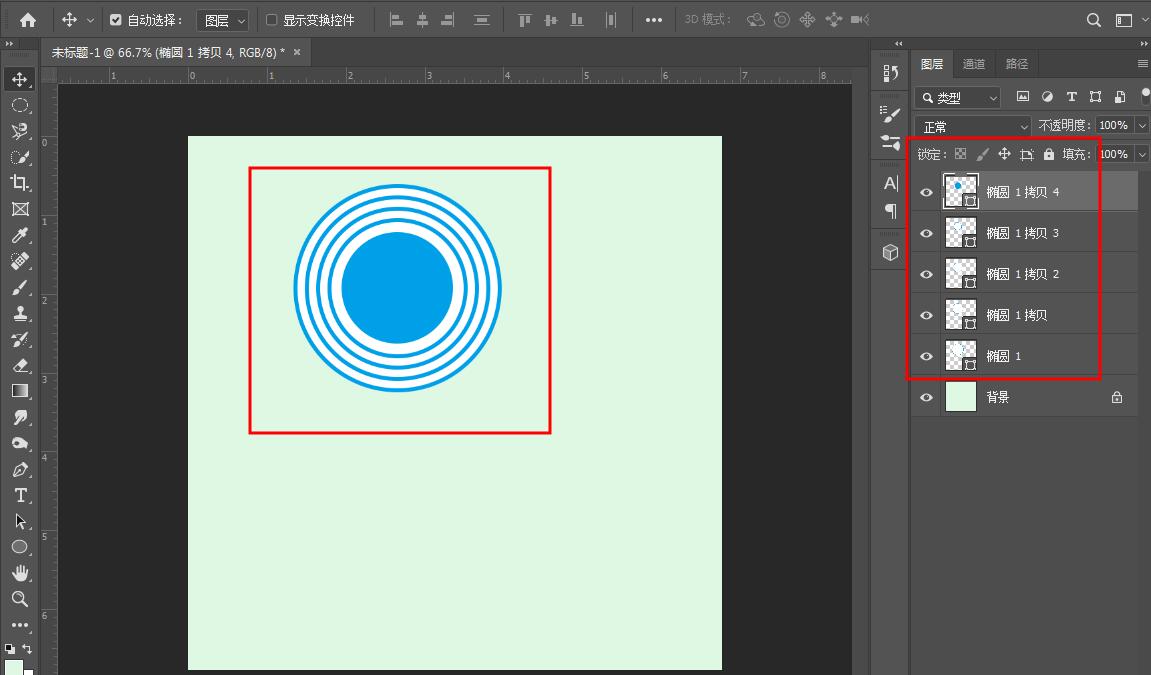Image resolution: width=1151 pixels, height=675 pixels.
Task: Select the Move tool in the toolbar
Action: 20,78
